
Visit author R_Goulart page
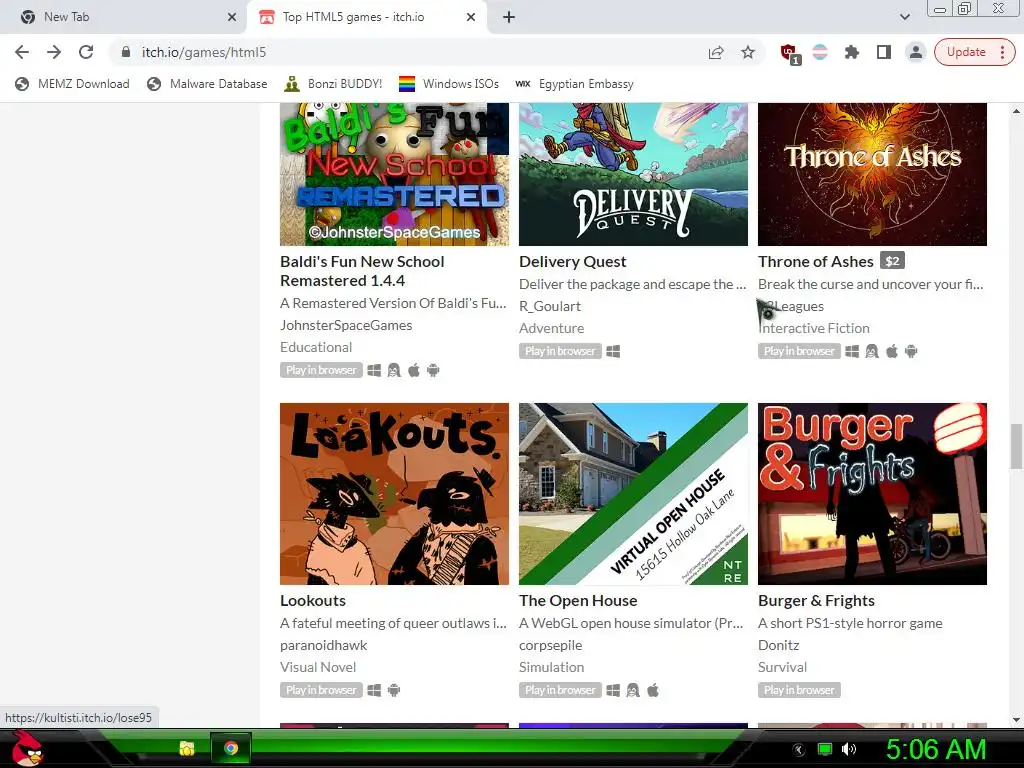point(550,306)
